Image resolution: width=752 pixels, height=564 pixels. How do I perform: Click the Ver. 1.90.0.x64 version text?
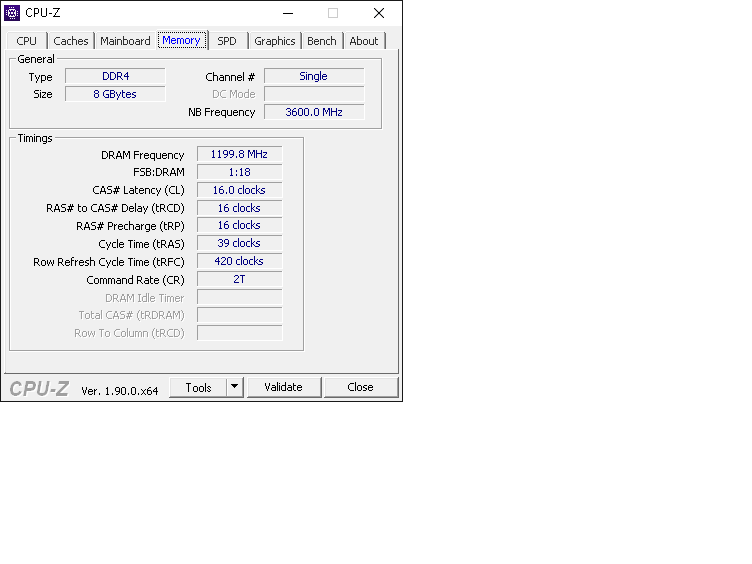tap(119, 391)
